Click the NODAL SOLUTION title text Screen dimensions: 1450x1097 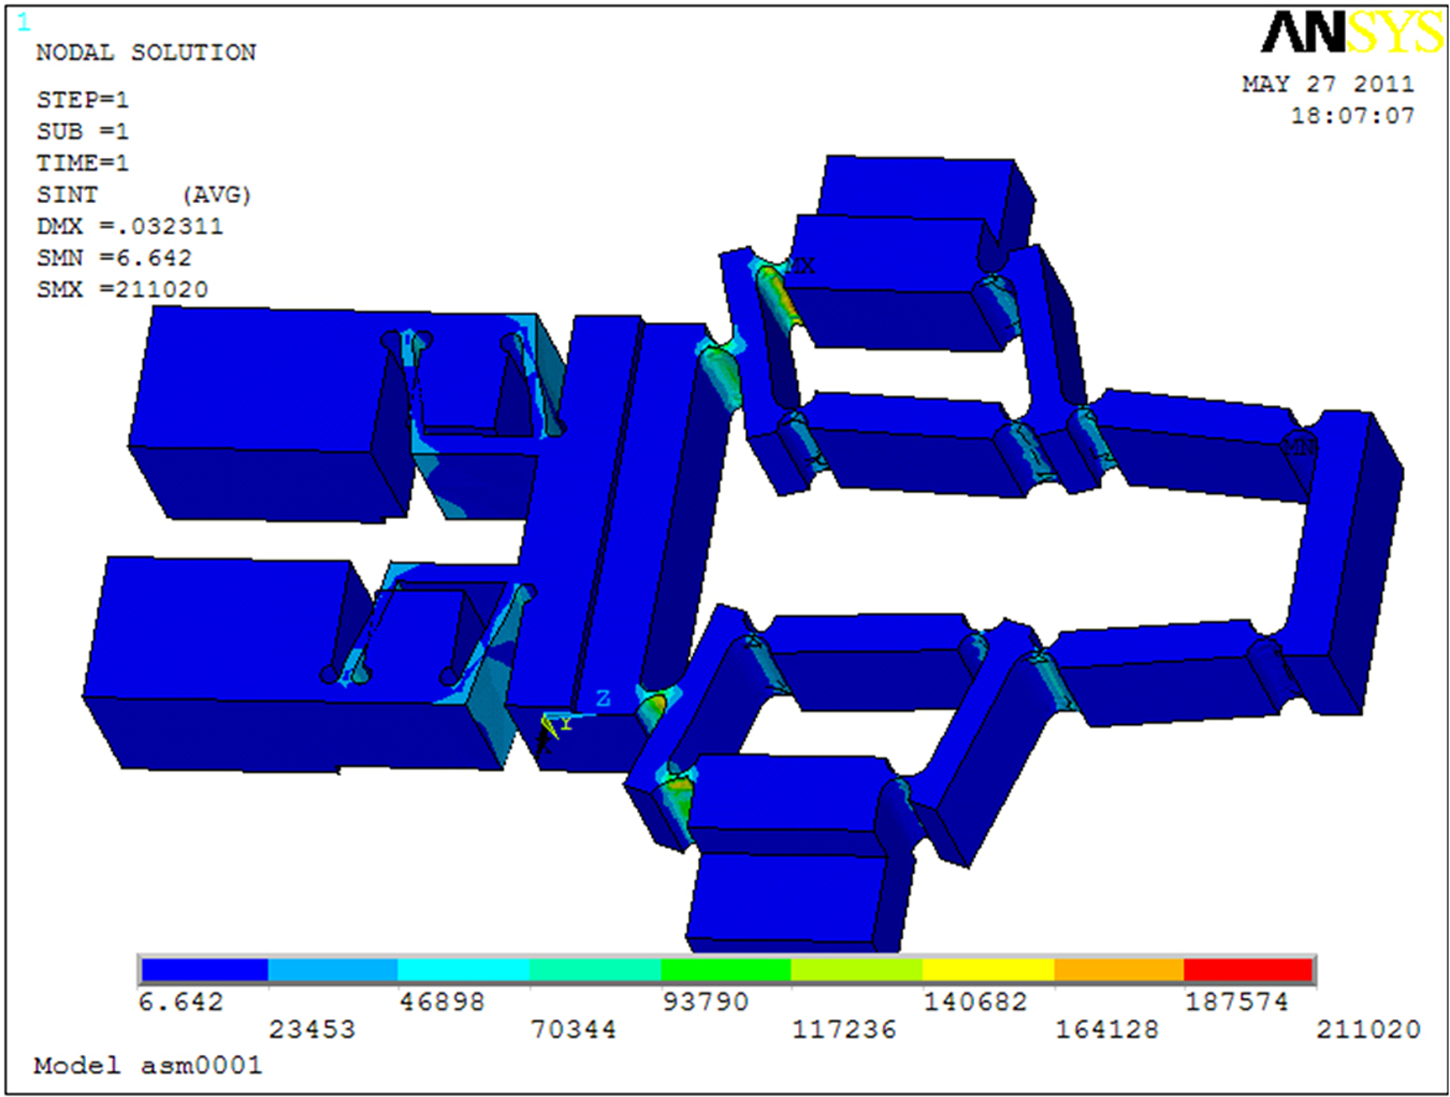tap(146, 52)
